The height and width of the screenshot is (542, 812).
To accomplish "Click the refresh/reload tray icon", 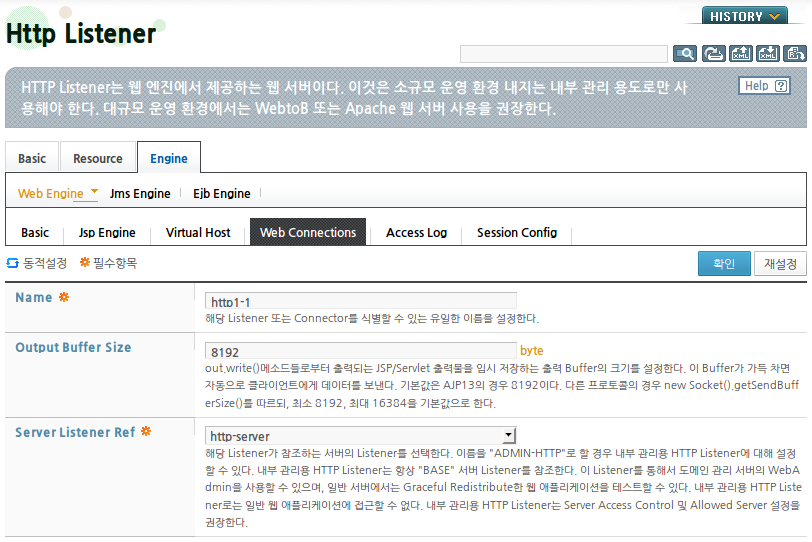I will tap(713, 53).
